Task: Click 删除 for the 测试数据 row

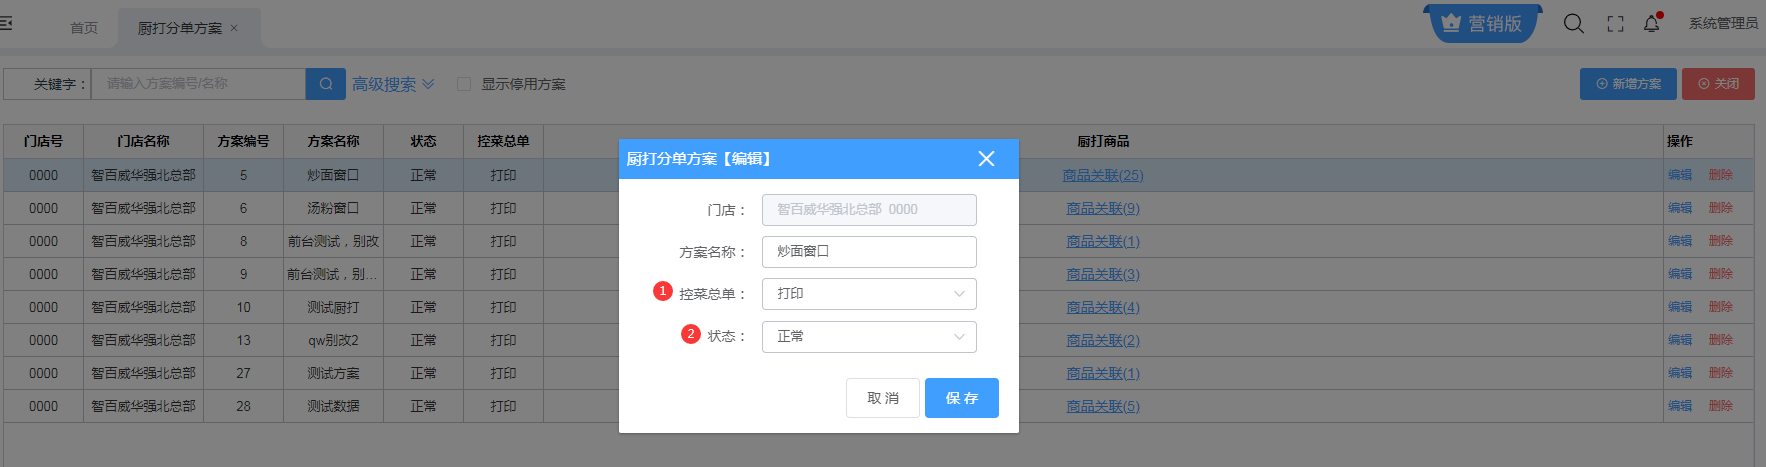Action: (x=1720, y=406)
